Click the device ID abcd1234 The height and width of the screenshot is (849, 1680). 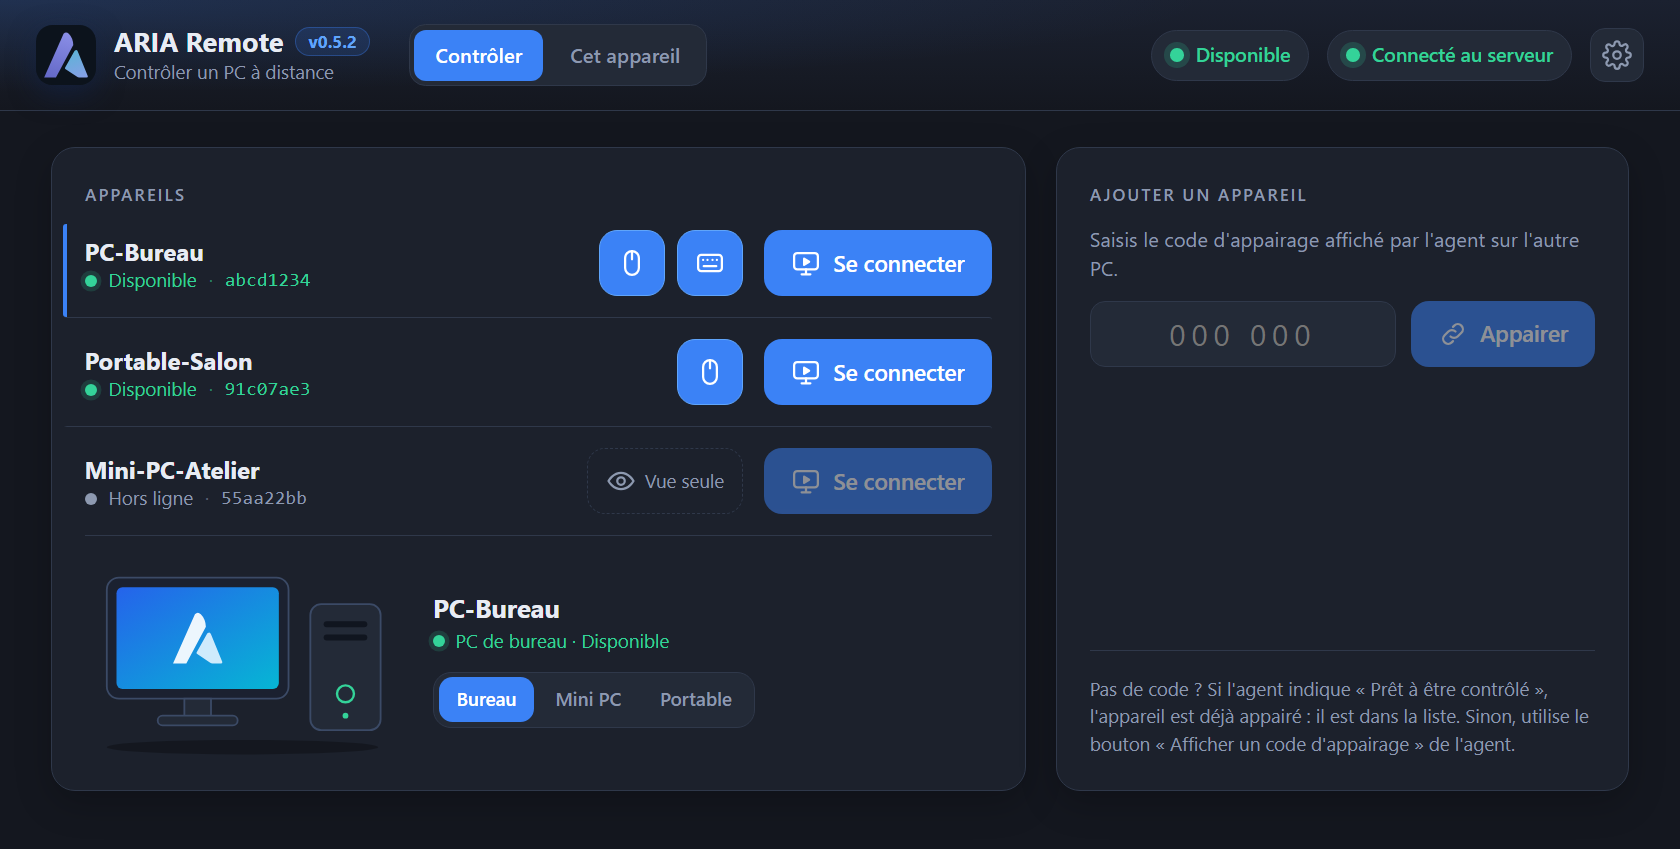coord(267,280)
